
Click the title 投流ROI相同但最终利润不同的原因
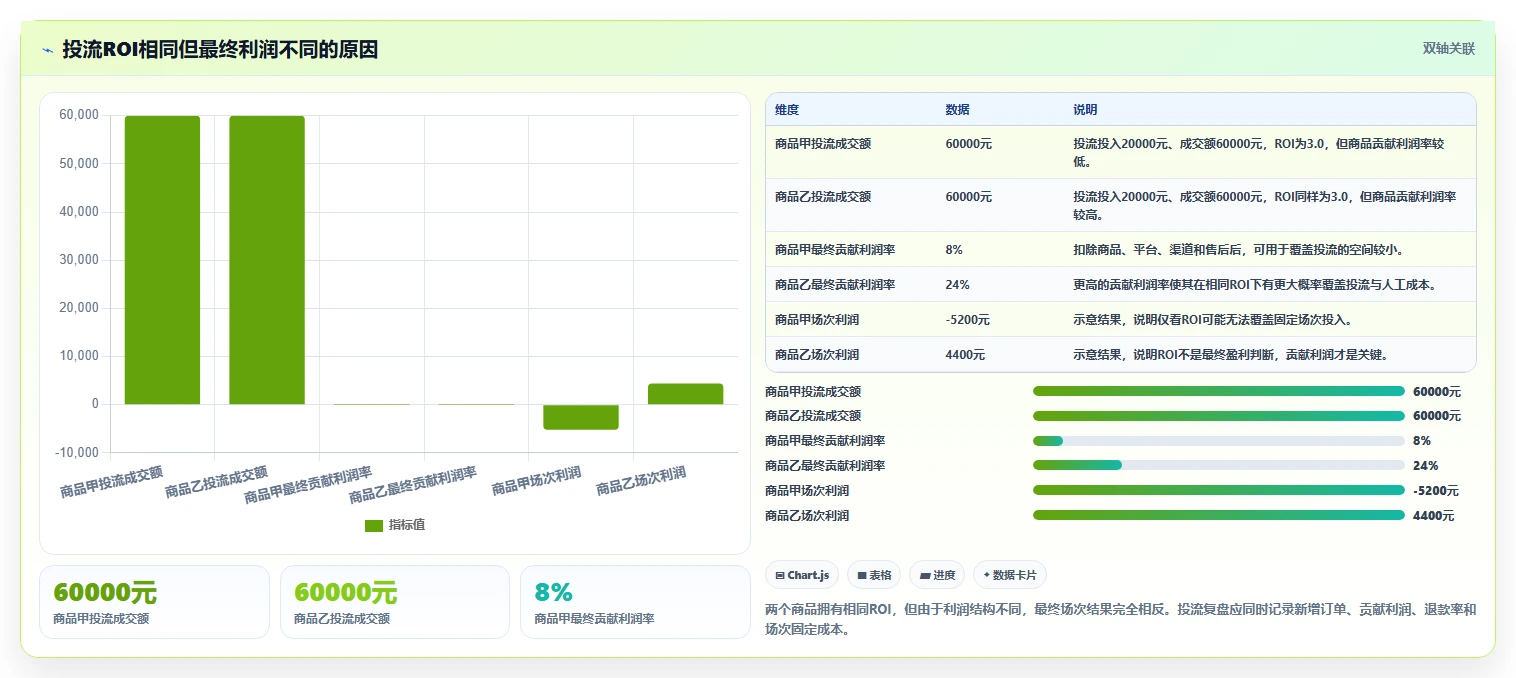(220, 49)
